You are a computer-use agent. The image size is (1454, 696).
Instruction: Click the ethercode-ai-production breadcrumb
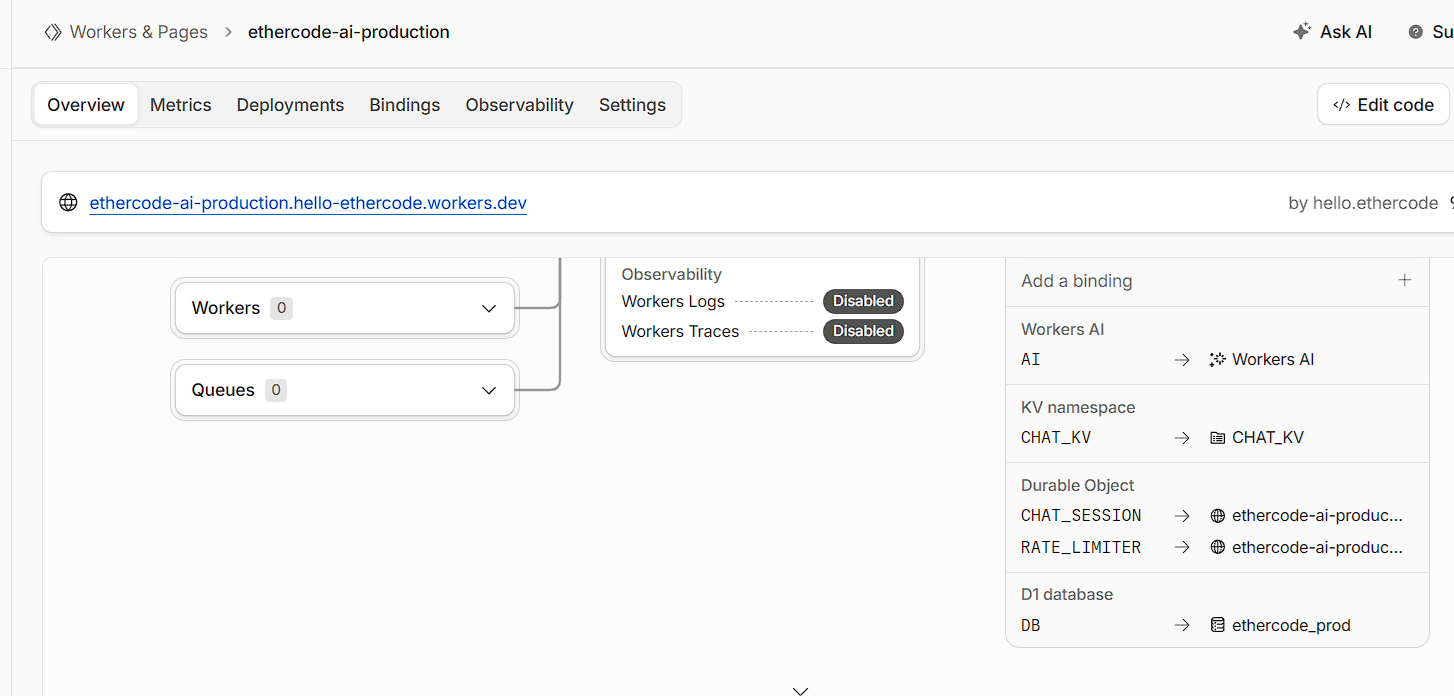click(x=349, y=32)
